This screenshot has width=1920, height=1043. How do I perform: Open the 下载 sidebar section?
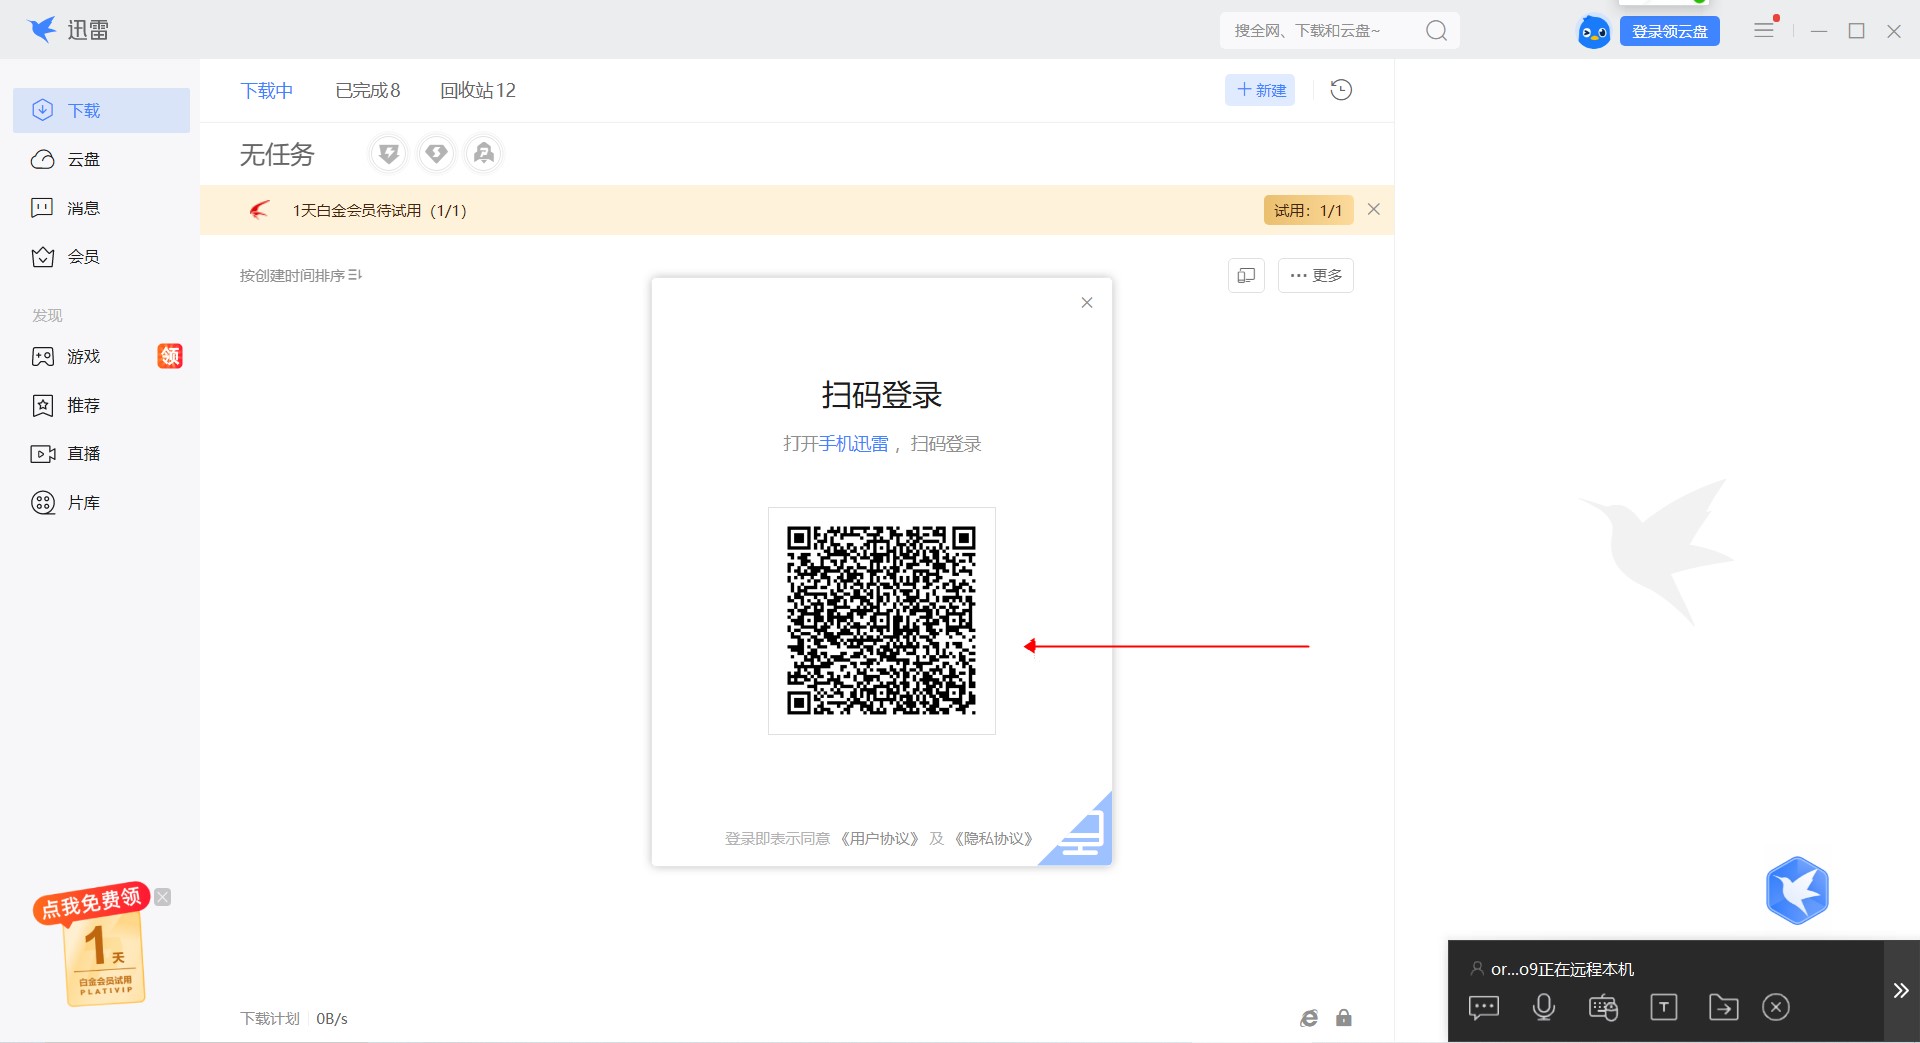[101, 110]
